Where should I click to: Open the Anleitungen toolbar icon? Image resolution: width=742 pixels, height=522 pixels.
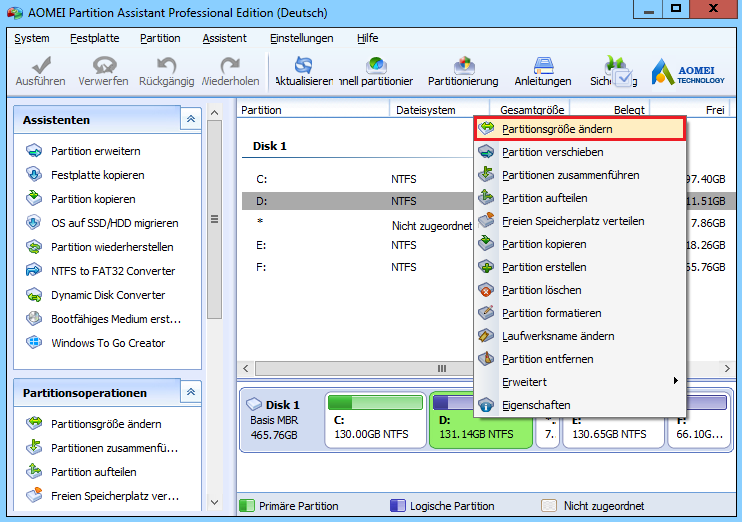point(543,65)
